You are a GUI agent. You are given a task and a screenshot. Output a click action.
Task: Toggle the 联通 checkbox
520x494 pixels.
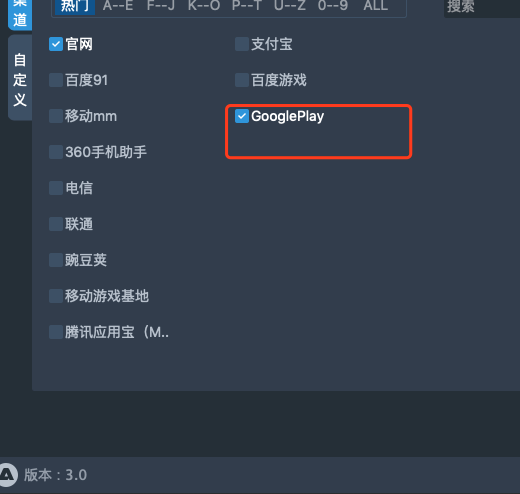click(56, 224)
